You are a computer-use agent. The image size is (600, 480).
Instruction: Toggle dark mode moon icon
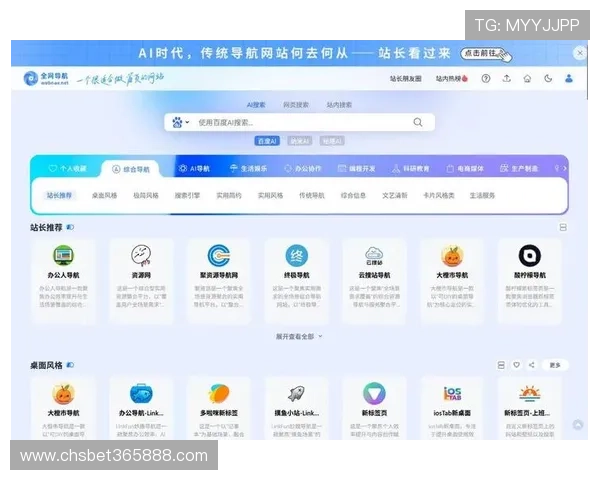(x=548, y=78)
